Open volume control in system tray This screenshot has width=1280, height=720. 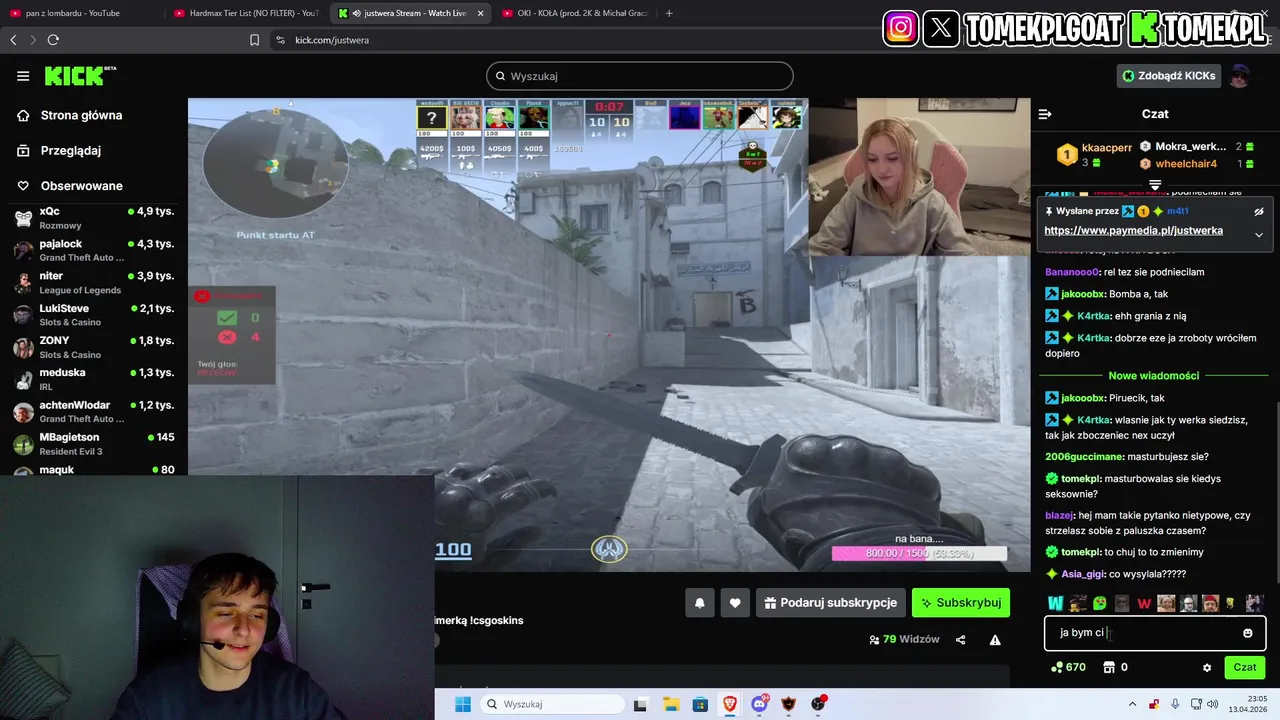1213,704
